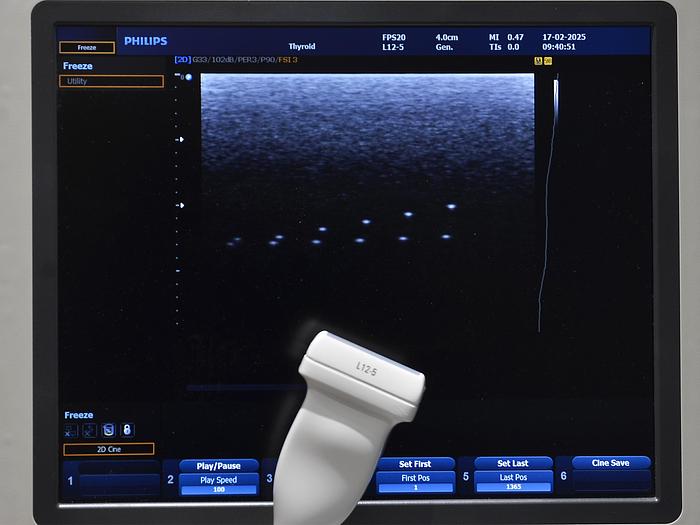This screenshot has height=525, width=700.
Task: Click the padlock icon in the Freeze icon row
Action: (x=127, y=429)
